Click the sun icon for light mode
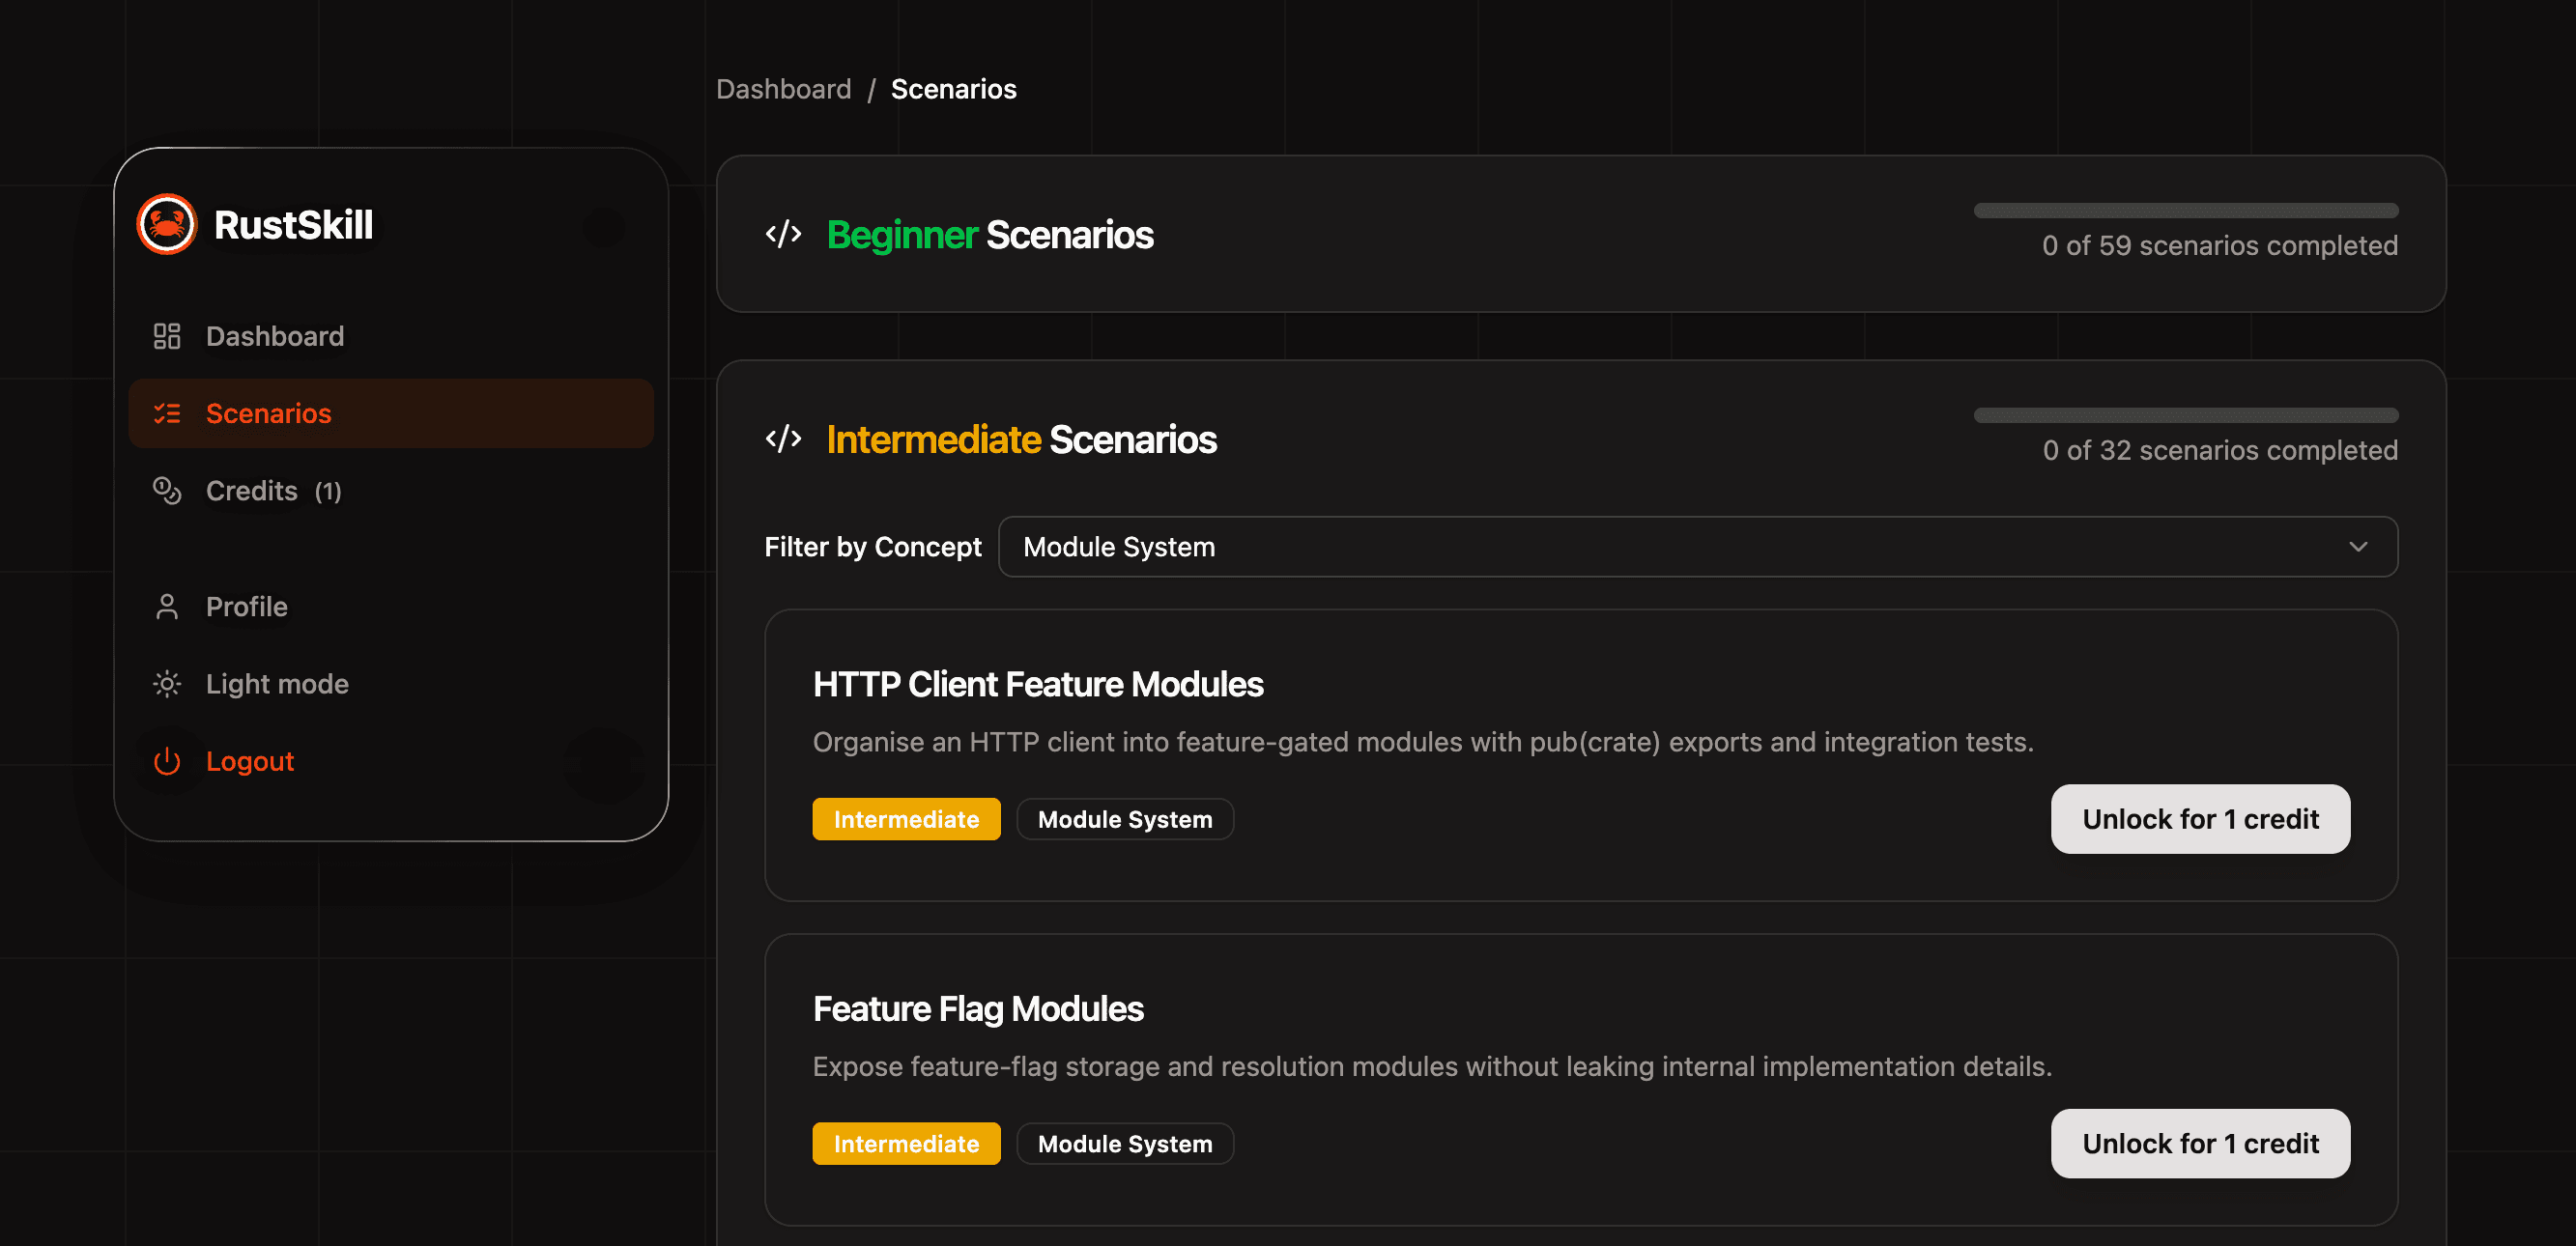Viewport: 2576px width, 1246px height. [166, 683]
